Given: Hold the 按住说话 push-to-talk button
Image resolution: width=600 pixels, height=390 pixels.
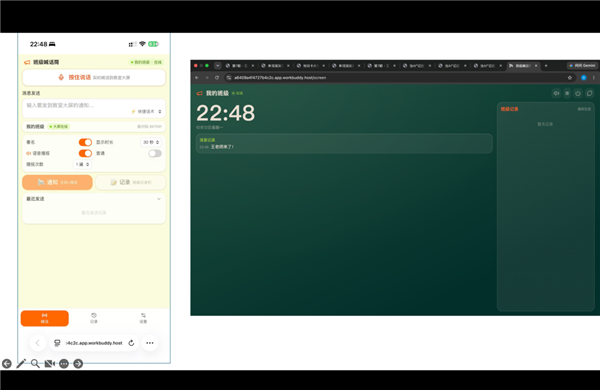Looking at the screenshot, I should (94, 77).
